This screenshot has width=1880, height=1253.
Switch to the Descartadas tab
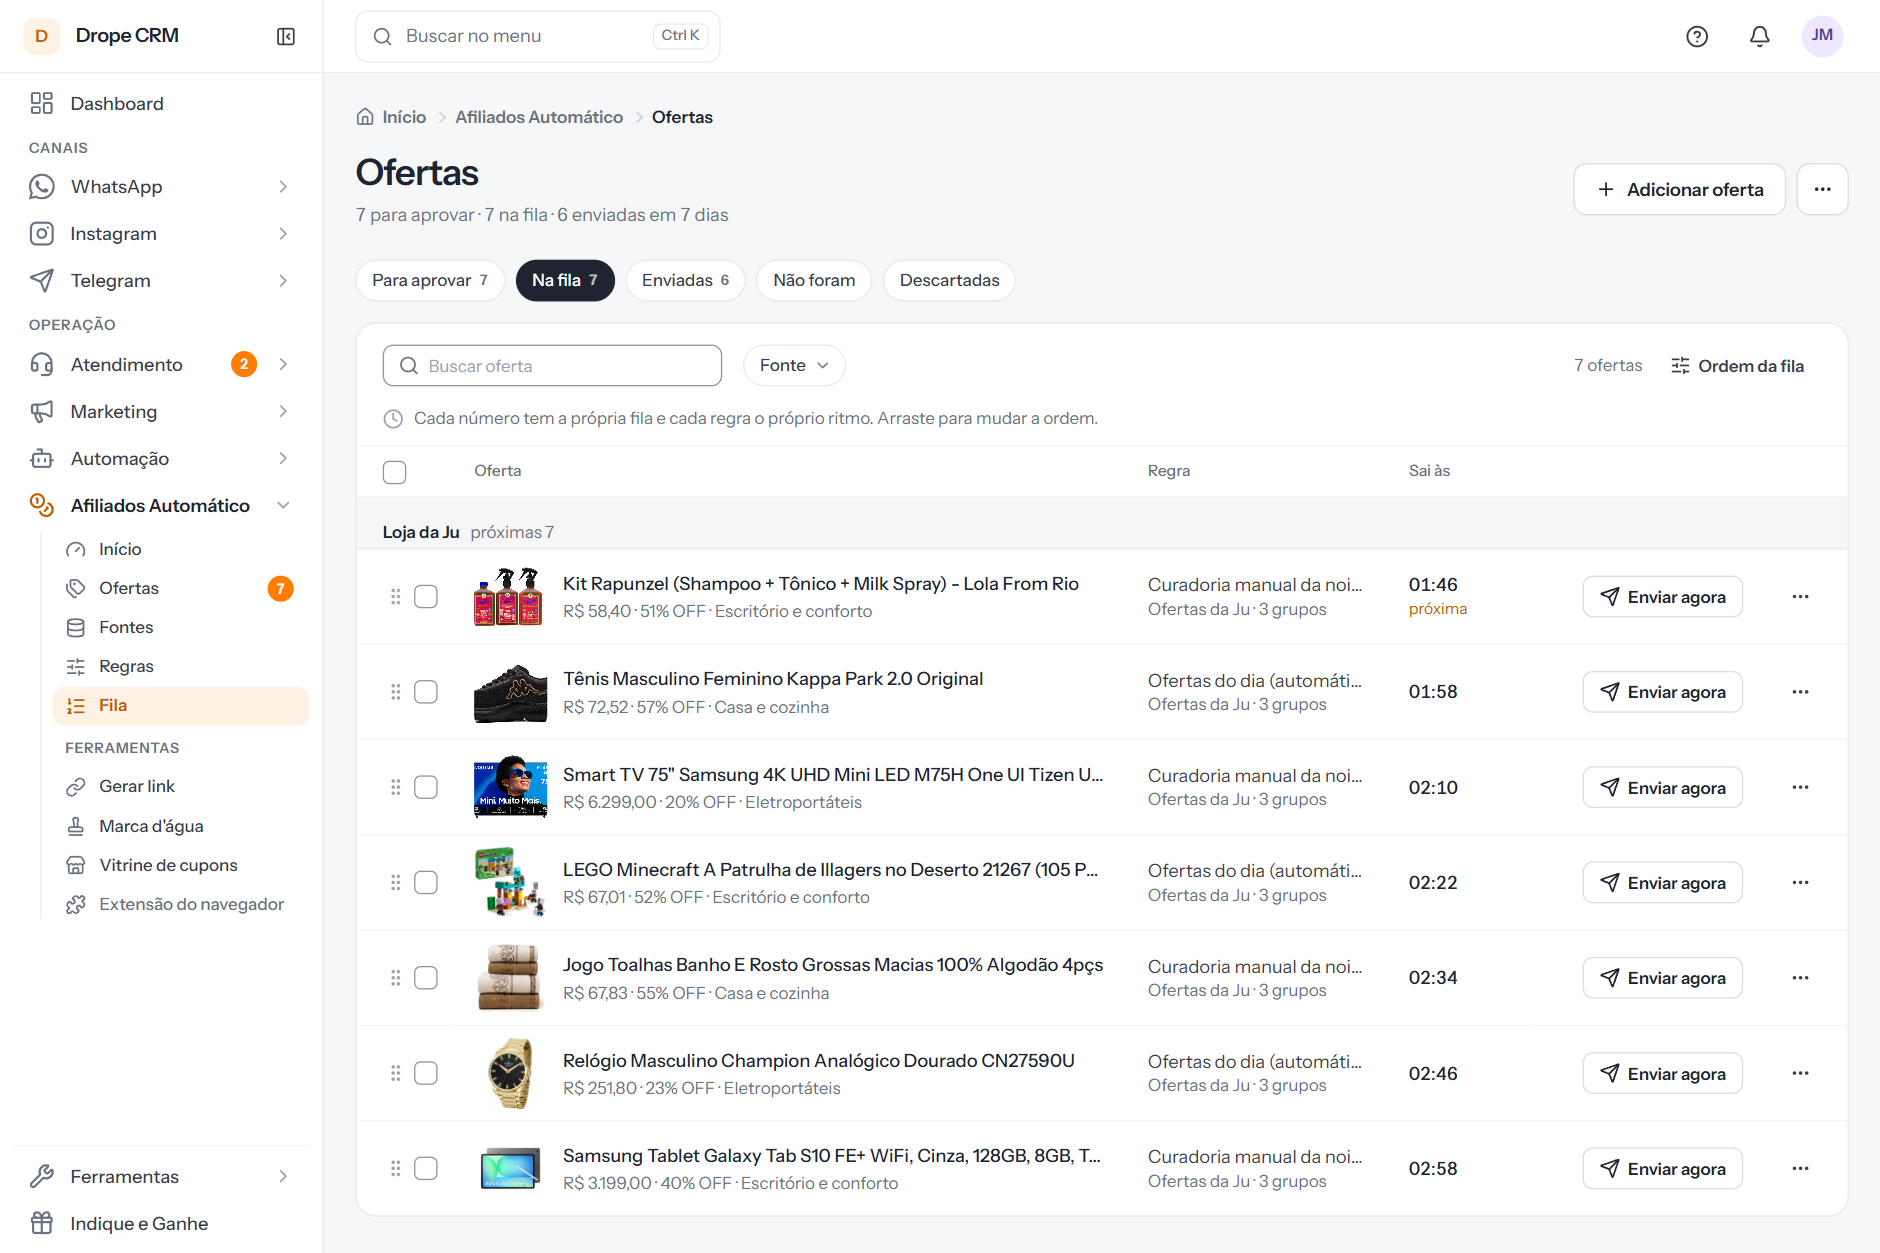pyautogui.click(x=949, y=281)
